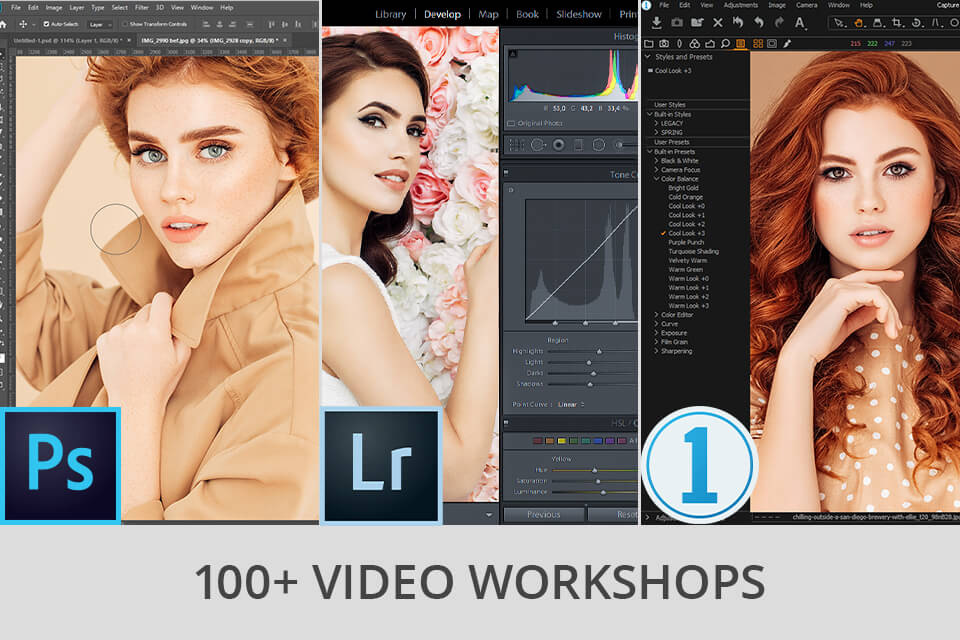This screenshot has height=640, width=960.
Task: Click the Reset button in Lightroom
Action: 627,514
